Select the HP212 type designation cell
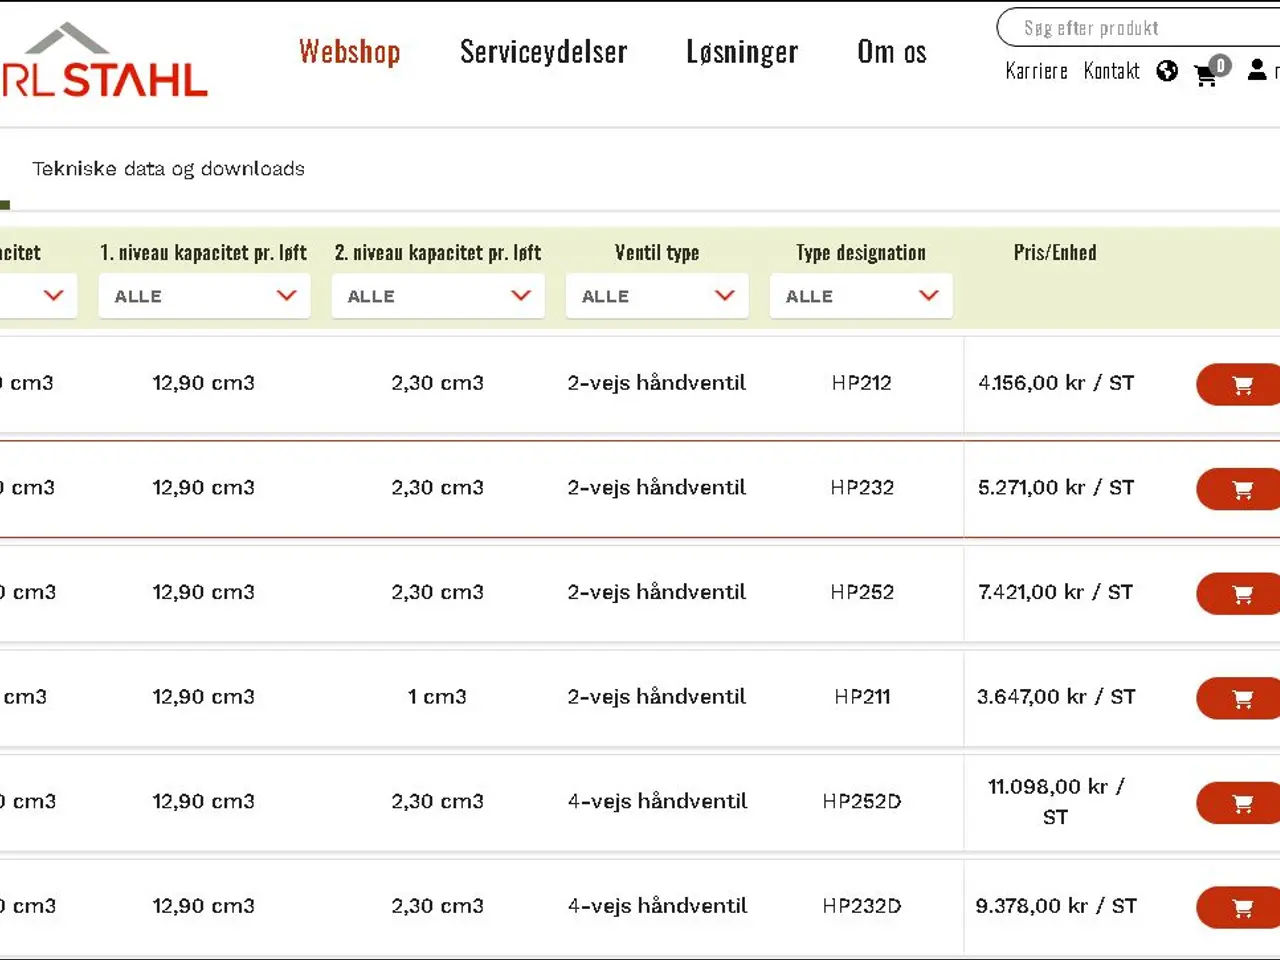 click(861, 383)
